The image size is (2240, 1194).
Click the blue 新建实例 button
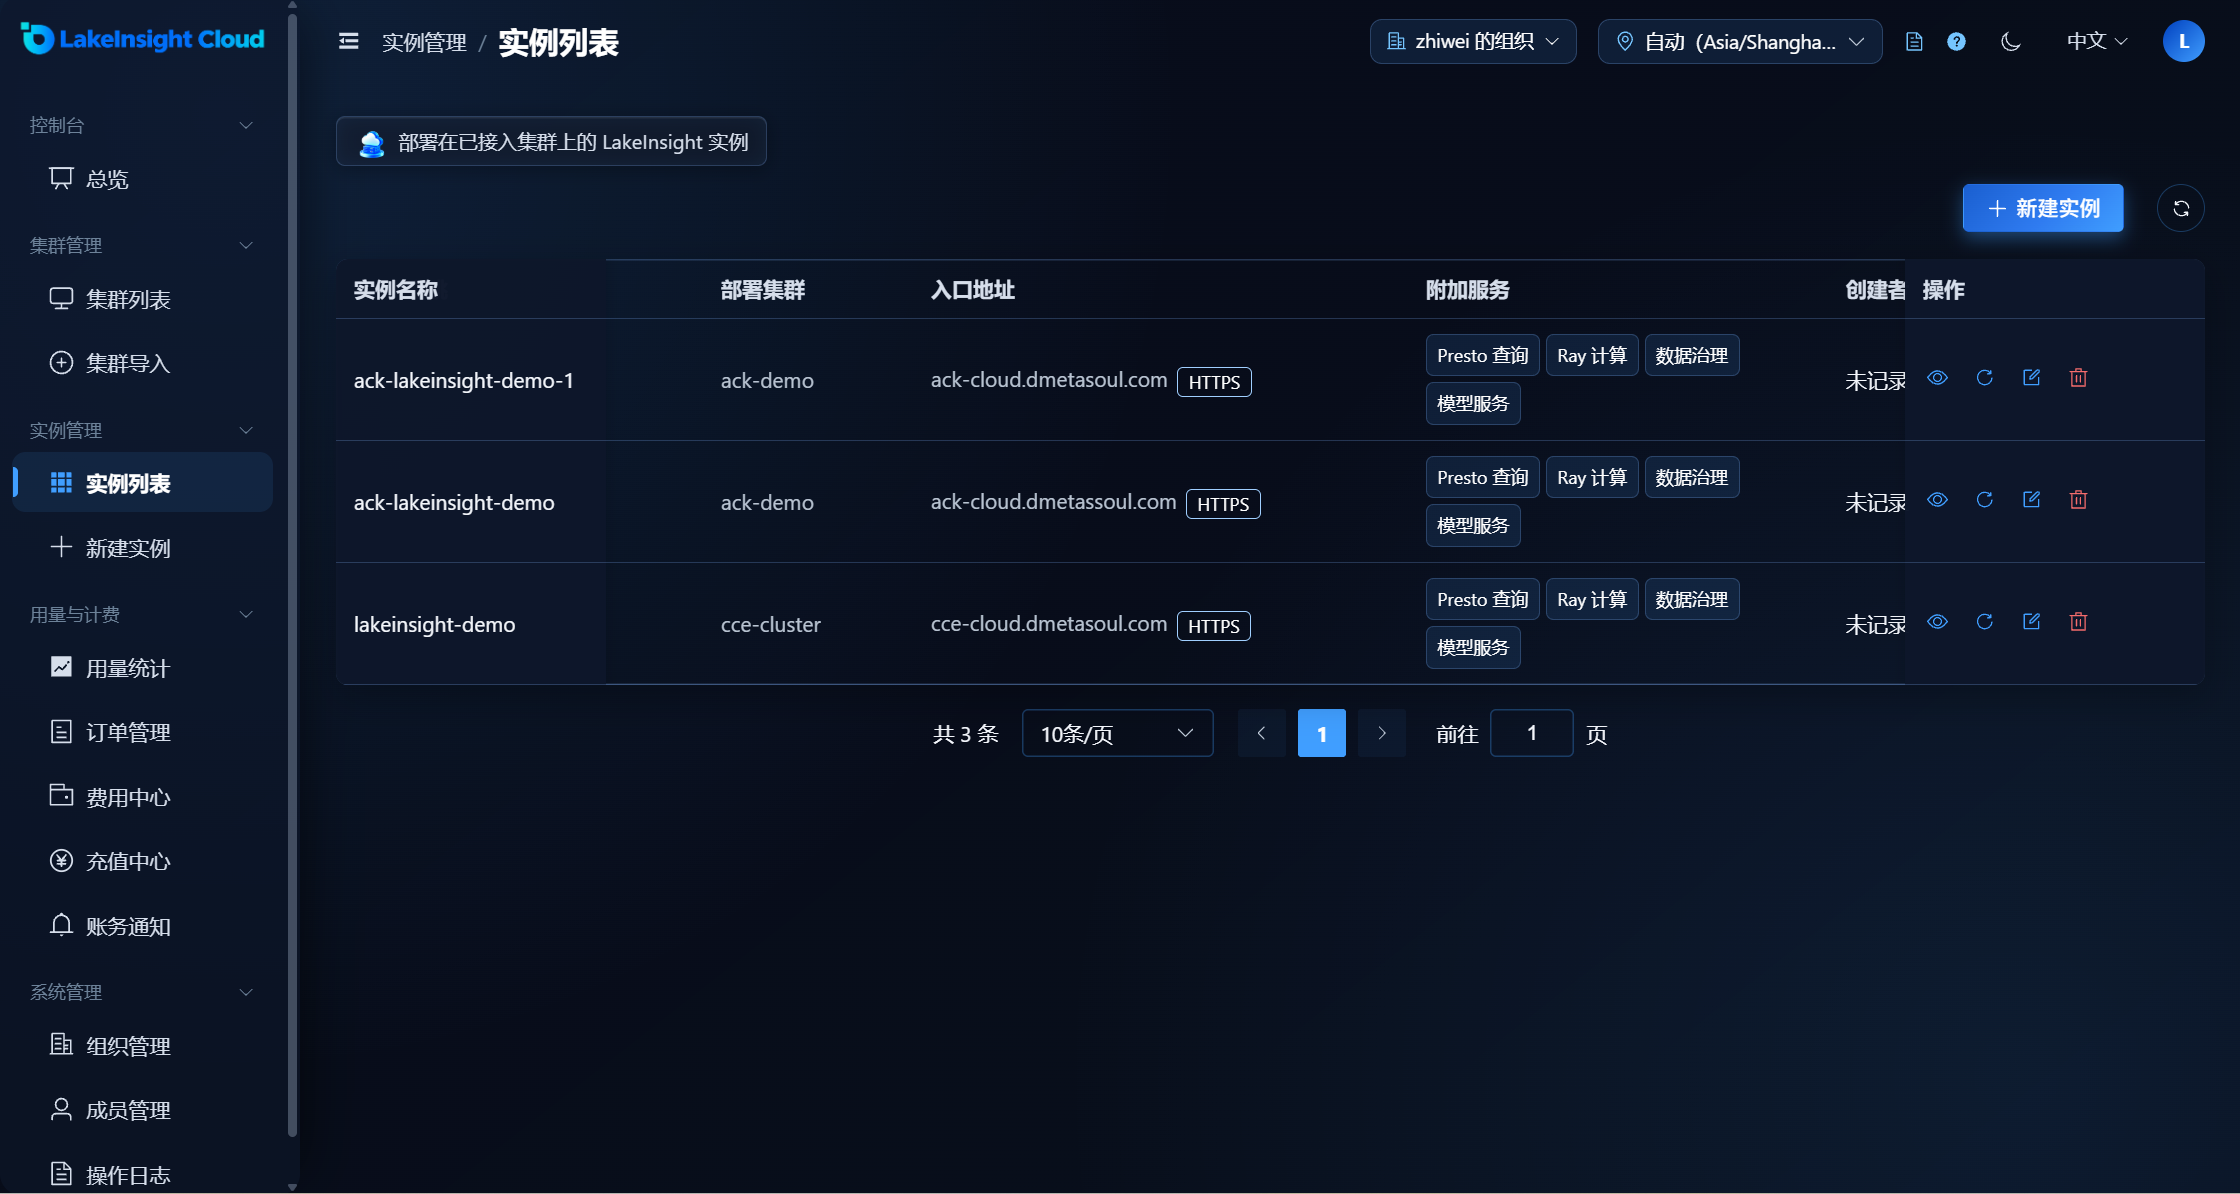tap(2042, 208)
